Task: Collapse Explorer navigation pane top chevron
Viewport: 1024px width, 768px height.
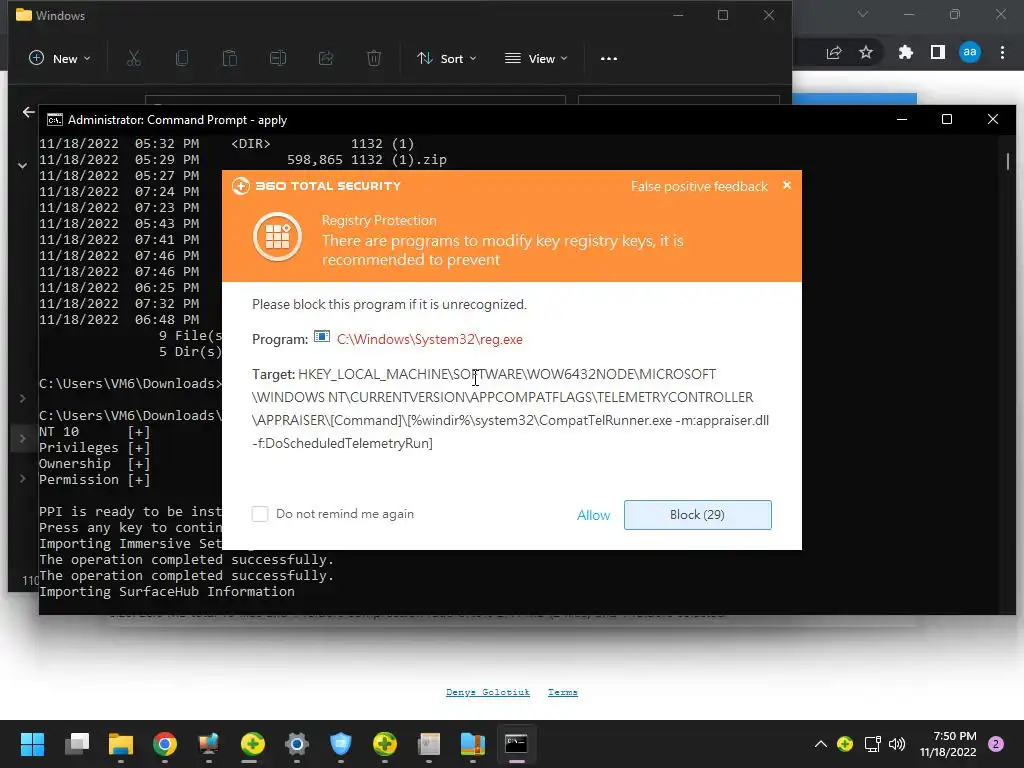Action: [x=22, y=166]
